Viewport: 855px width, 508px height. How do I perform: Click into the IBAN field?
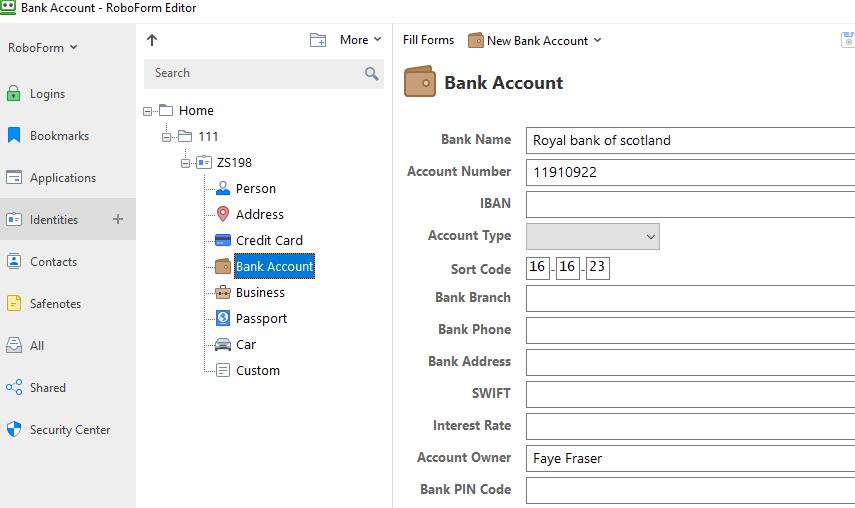point(690,204)
